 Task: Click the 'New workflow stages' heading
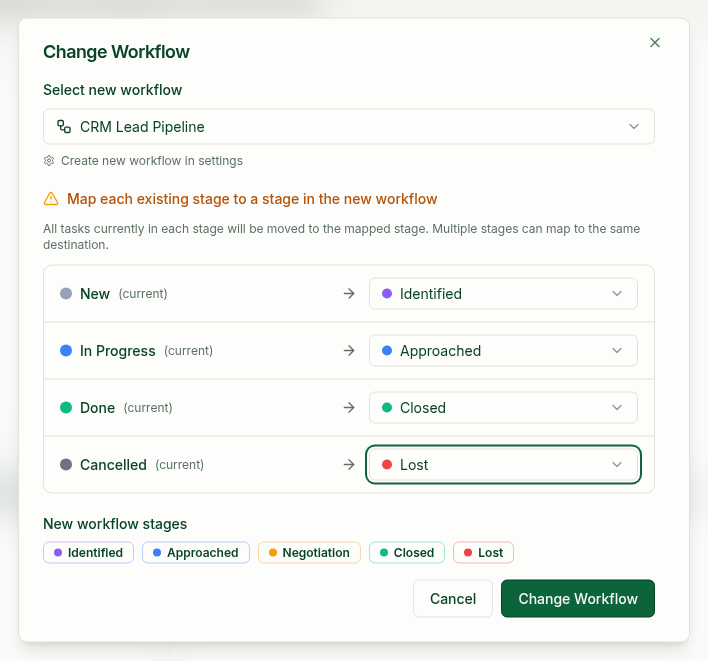[x=115, y=524]
